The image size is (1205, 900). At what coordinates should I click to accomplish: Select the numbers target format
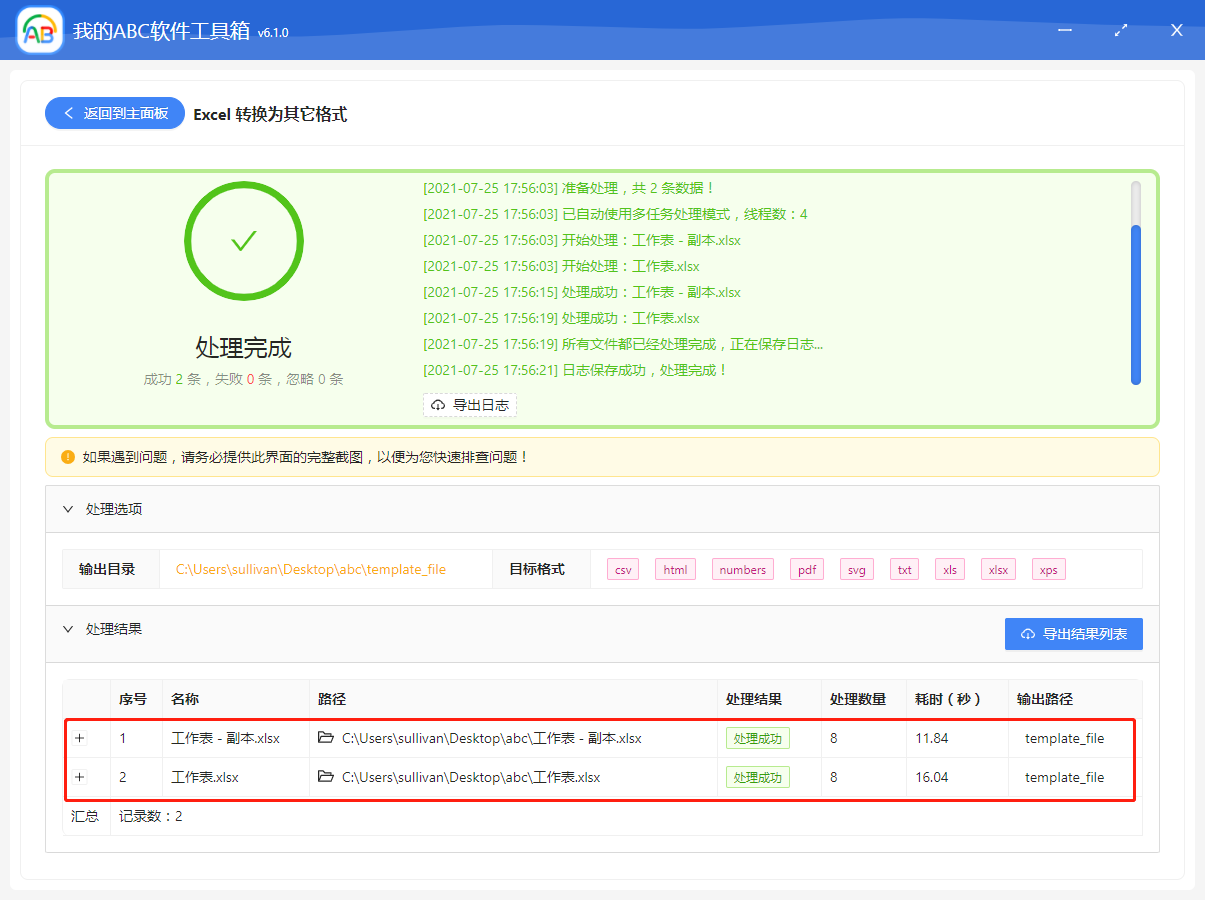tap(742, 568)
